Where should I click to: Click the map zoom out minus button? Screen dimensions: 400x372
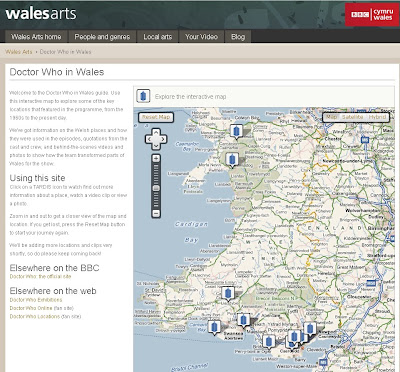click(156, 213)
